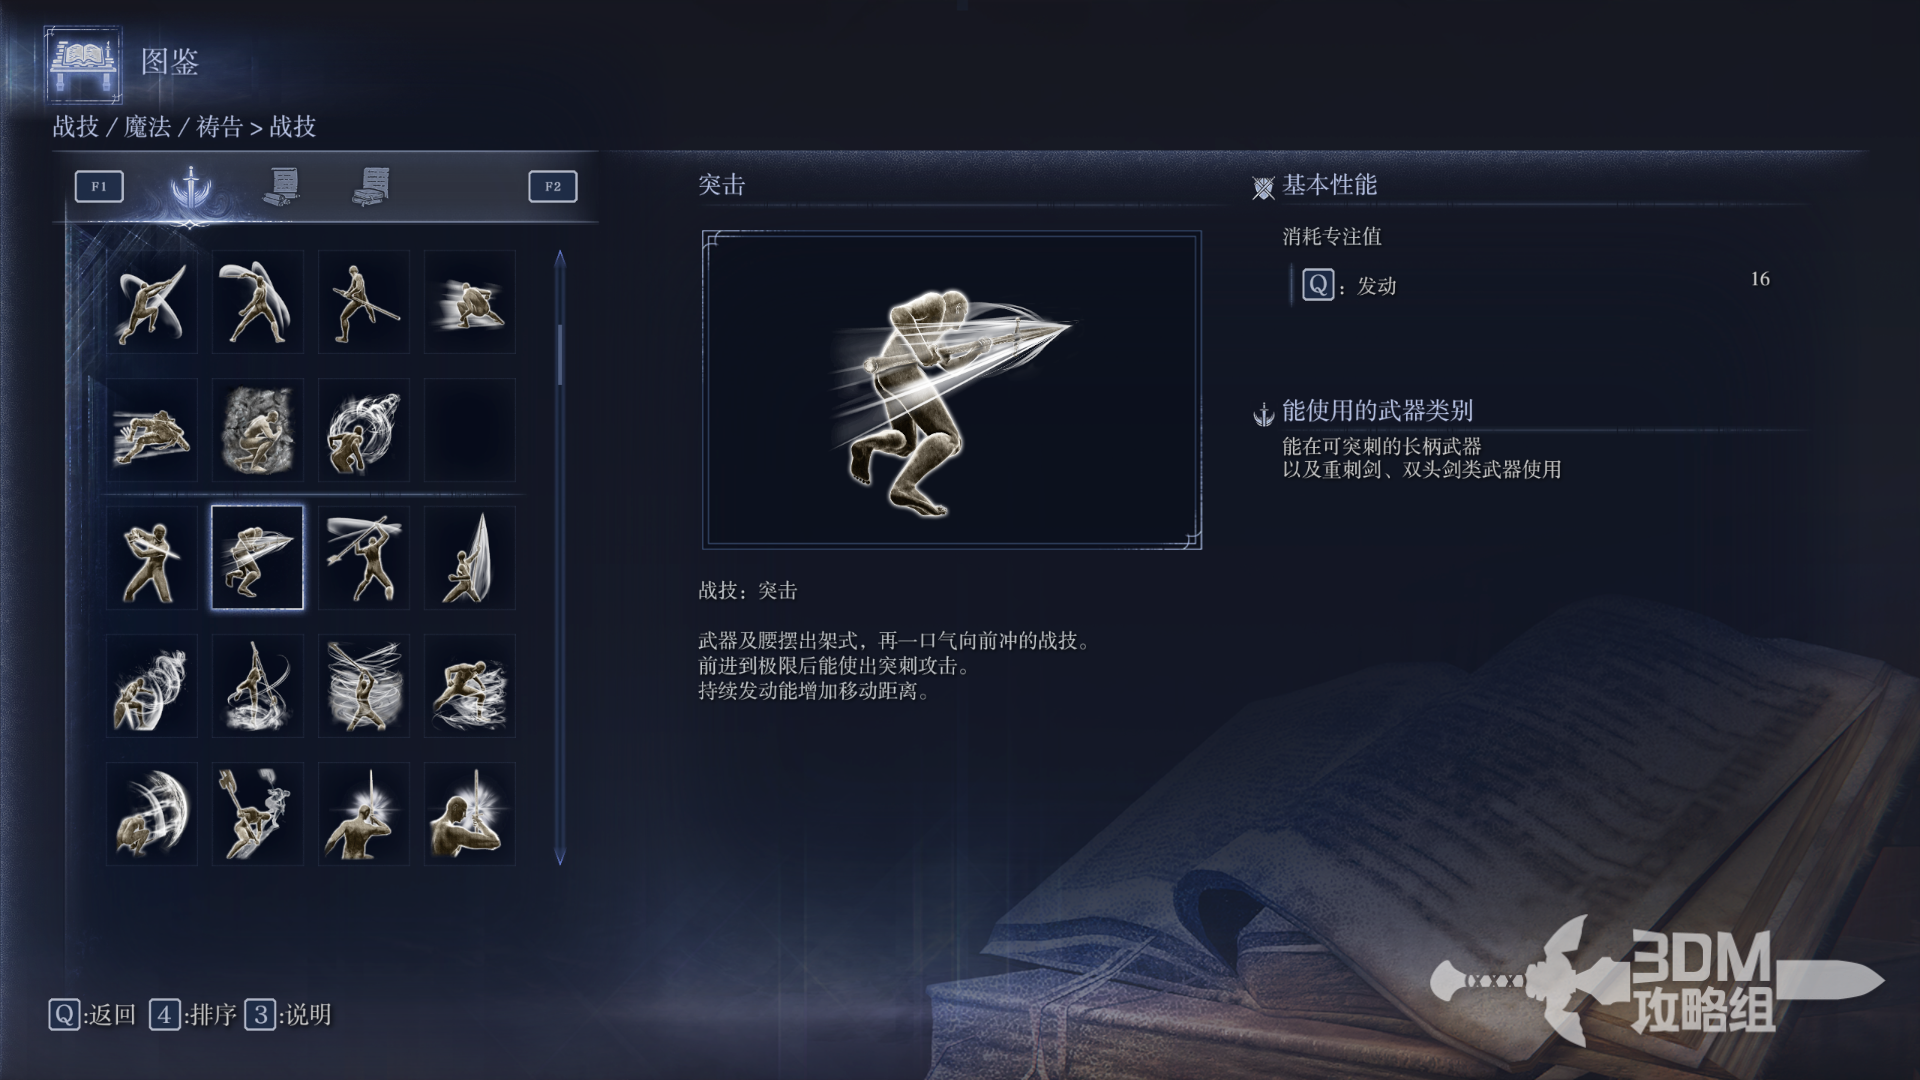Choose the axe-wielding figure with smoke icon
Image resolution: width=1920 pixels, height=1080 pixels.
257,814
